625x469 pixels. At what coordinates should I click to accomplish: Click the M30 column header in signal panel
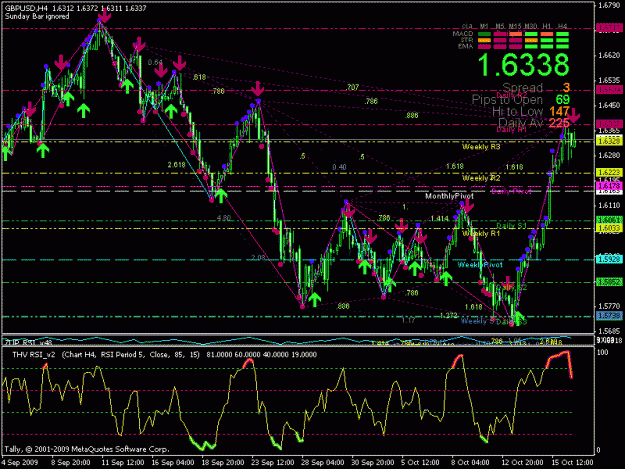531,26
